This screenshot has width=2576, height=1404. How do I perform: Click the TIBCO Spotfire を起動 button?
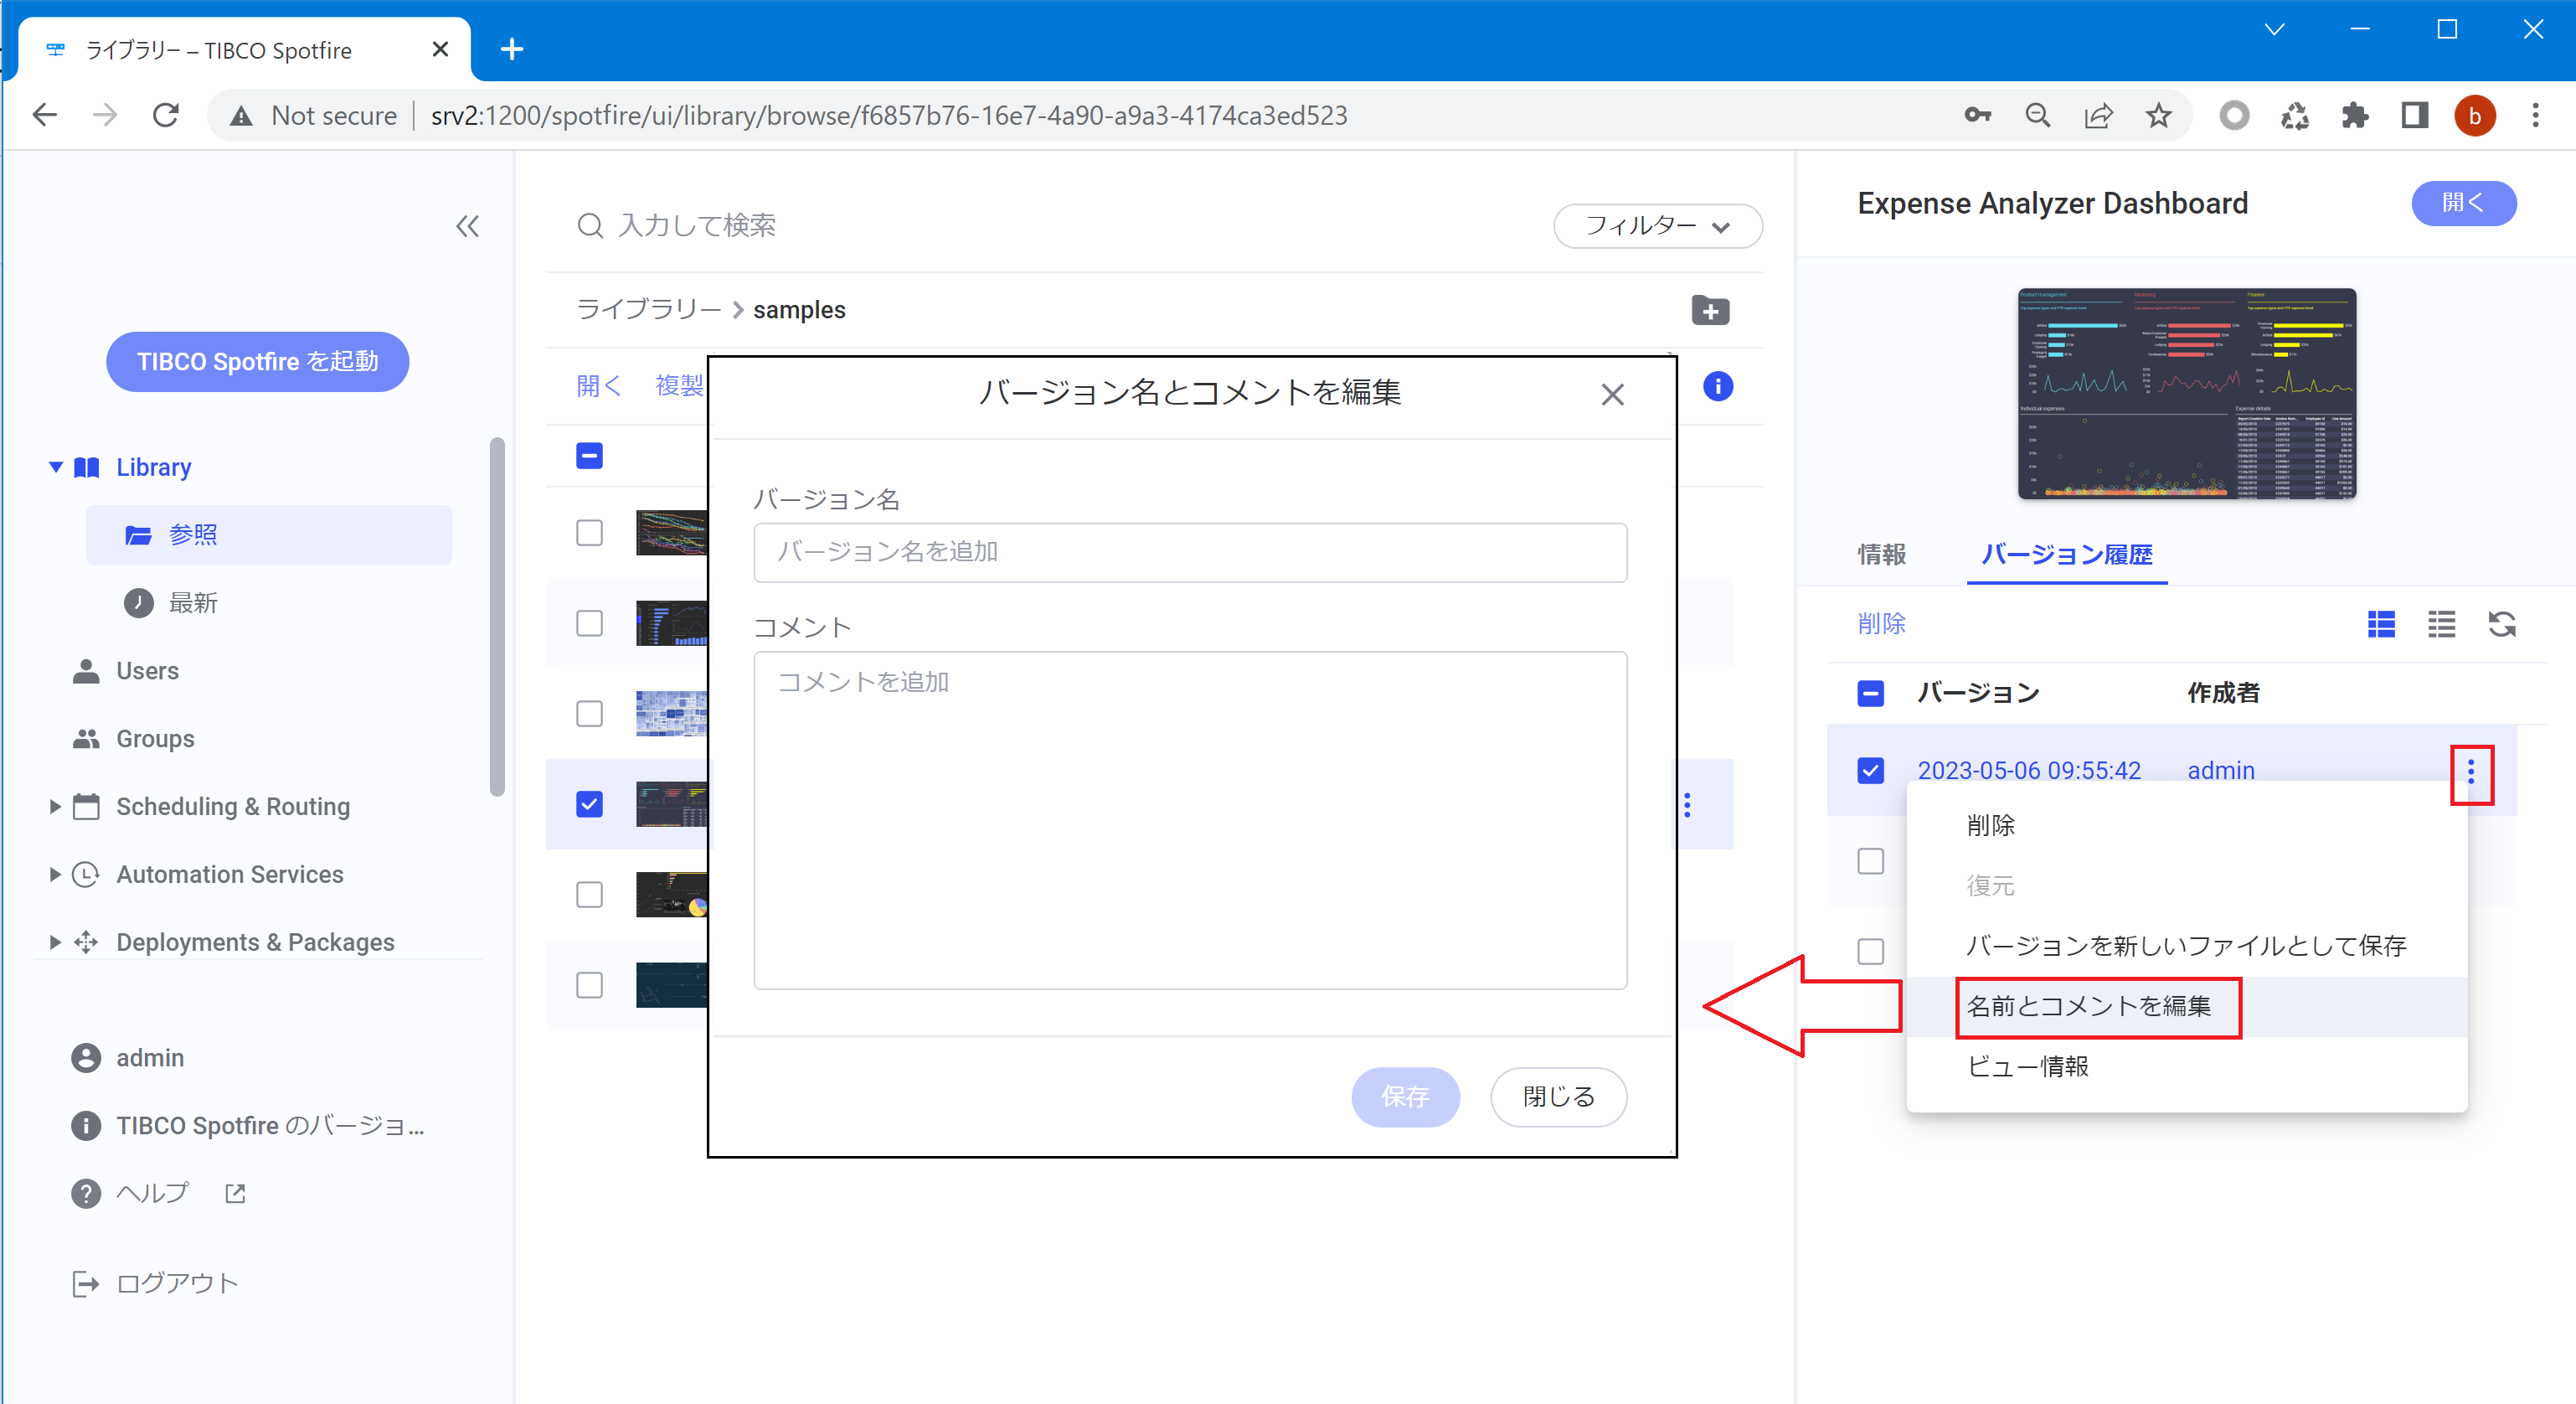click(x=257, y=362)
